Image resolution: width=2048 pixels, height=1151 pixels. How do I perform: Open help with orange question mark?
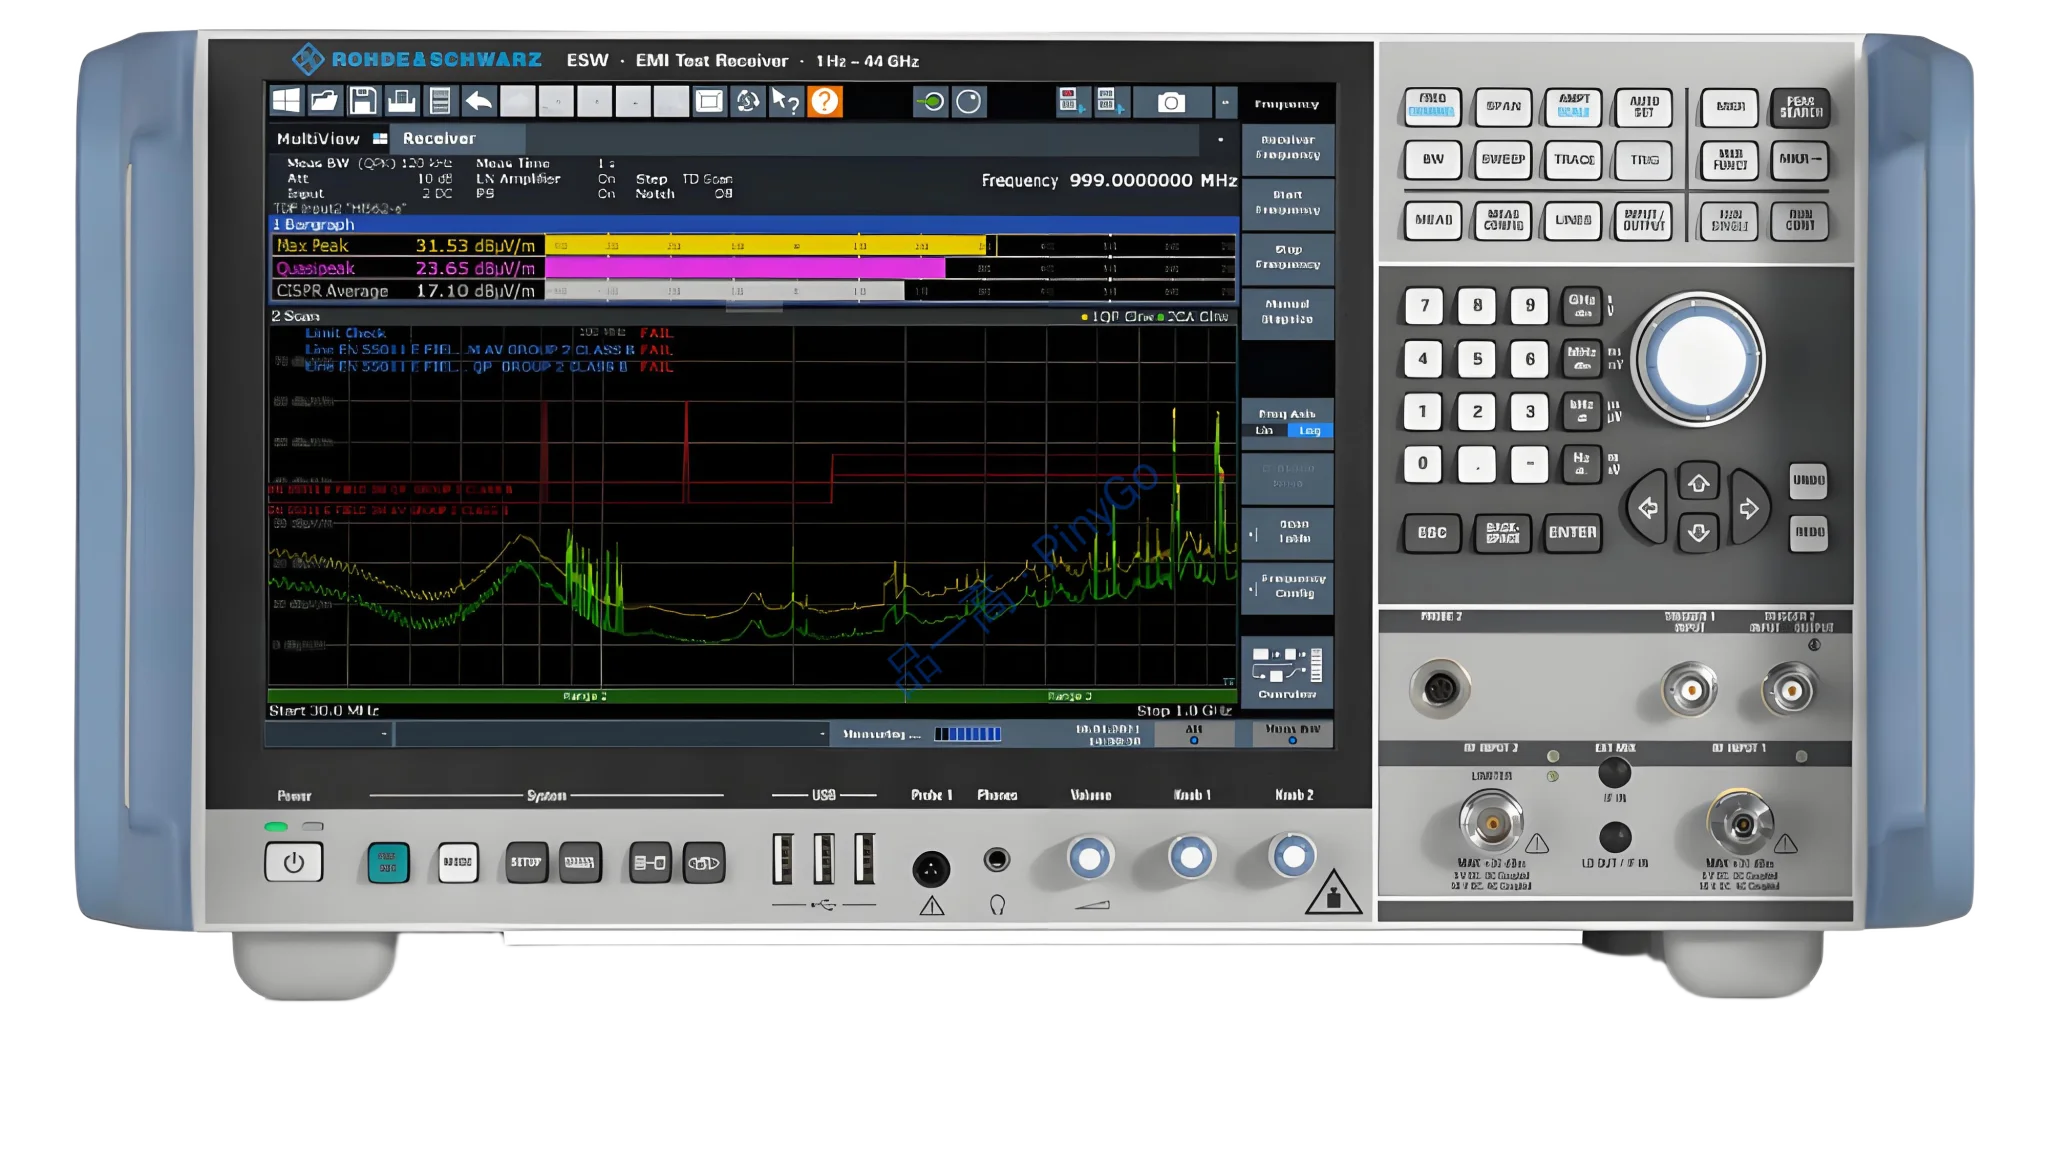pyautogui.click(x=825, y=101)
